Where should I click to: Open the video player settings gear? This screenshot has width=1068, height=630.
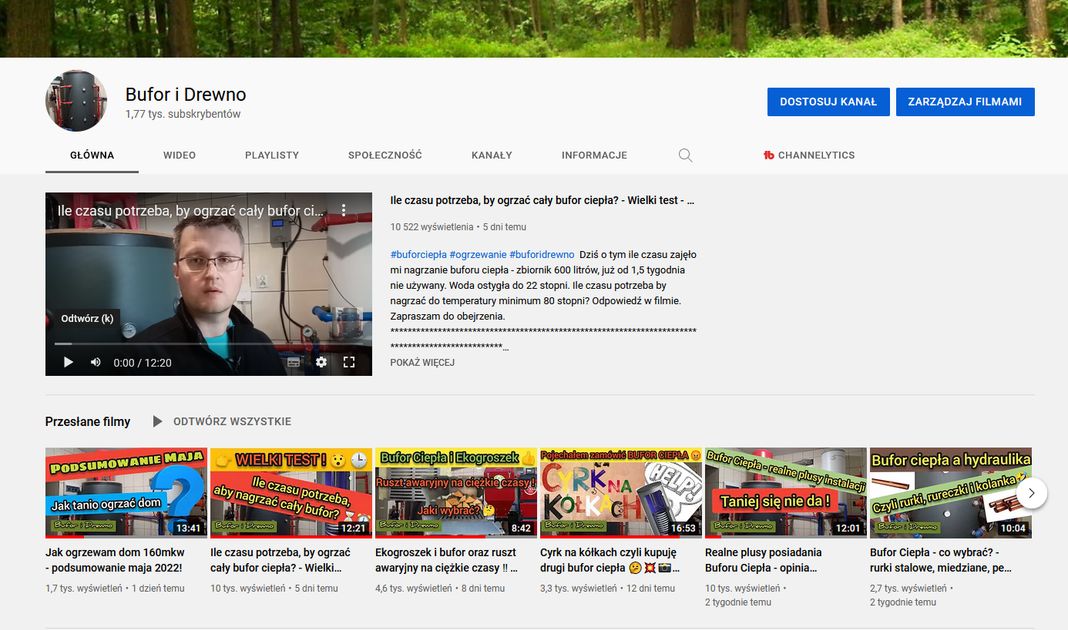click(321, 362)
